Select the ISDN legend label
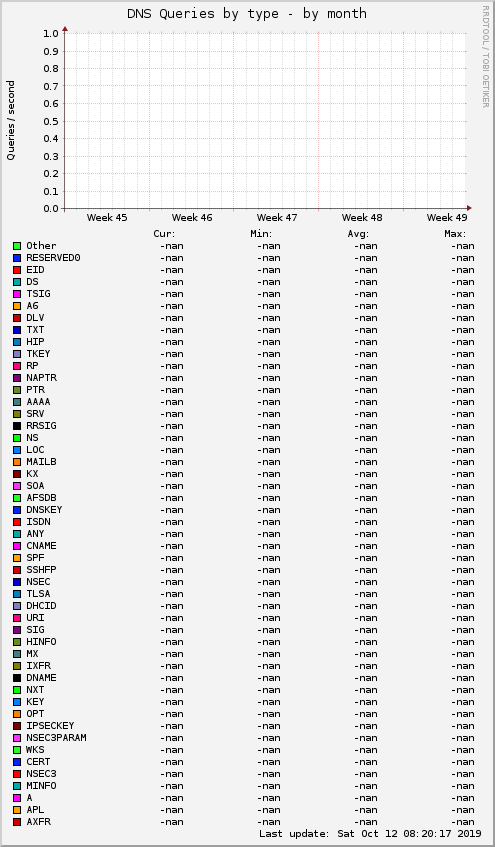The height and width of the screenshot is (847, 495). click(38, 522)
